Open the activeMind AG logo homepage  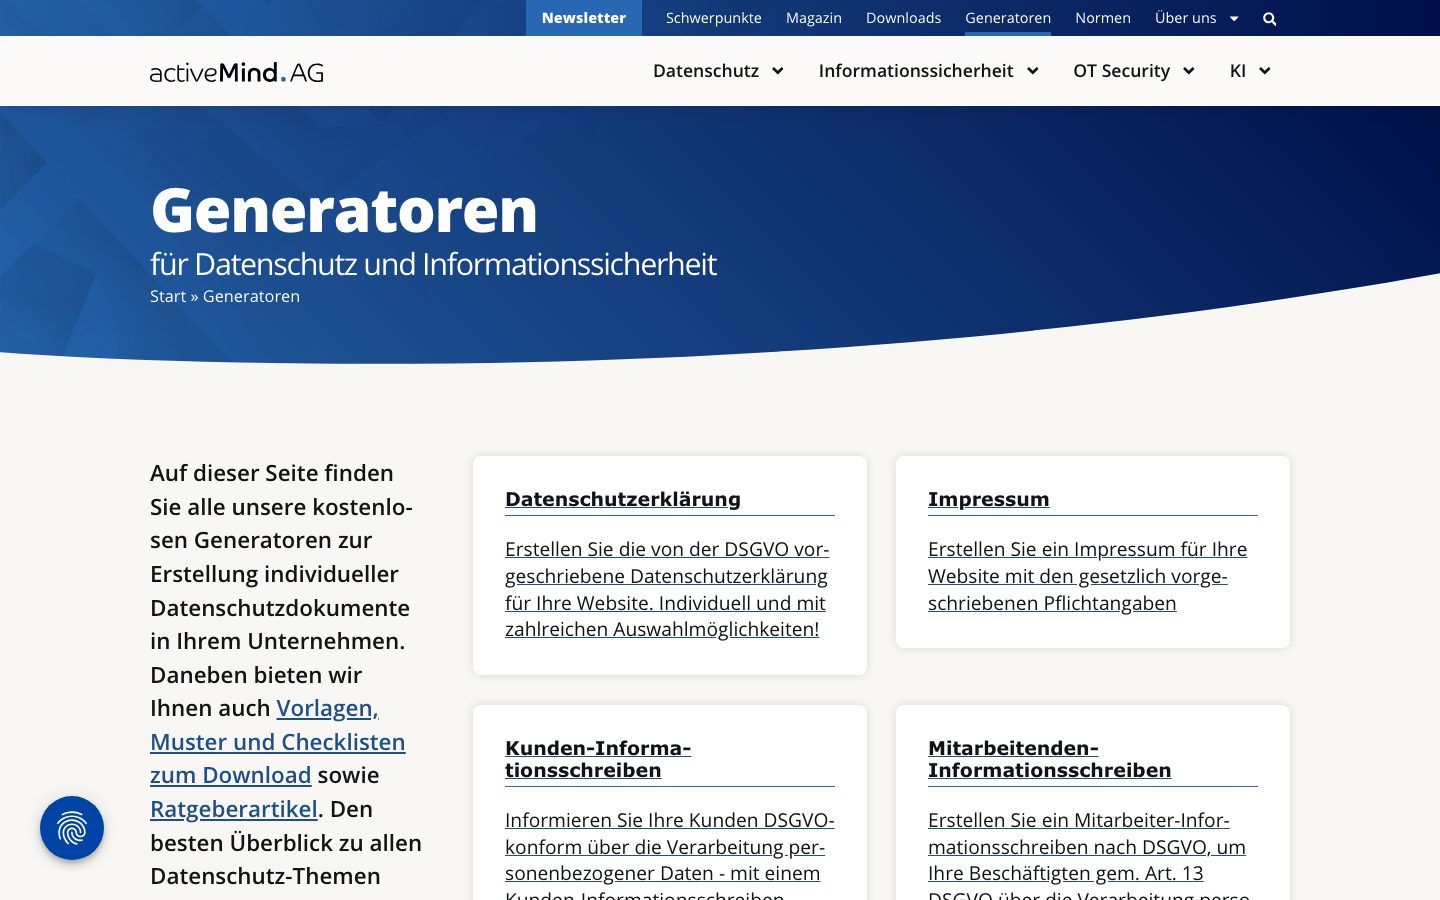click(237, 71)
